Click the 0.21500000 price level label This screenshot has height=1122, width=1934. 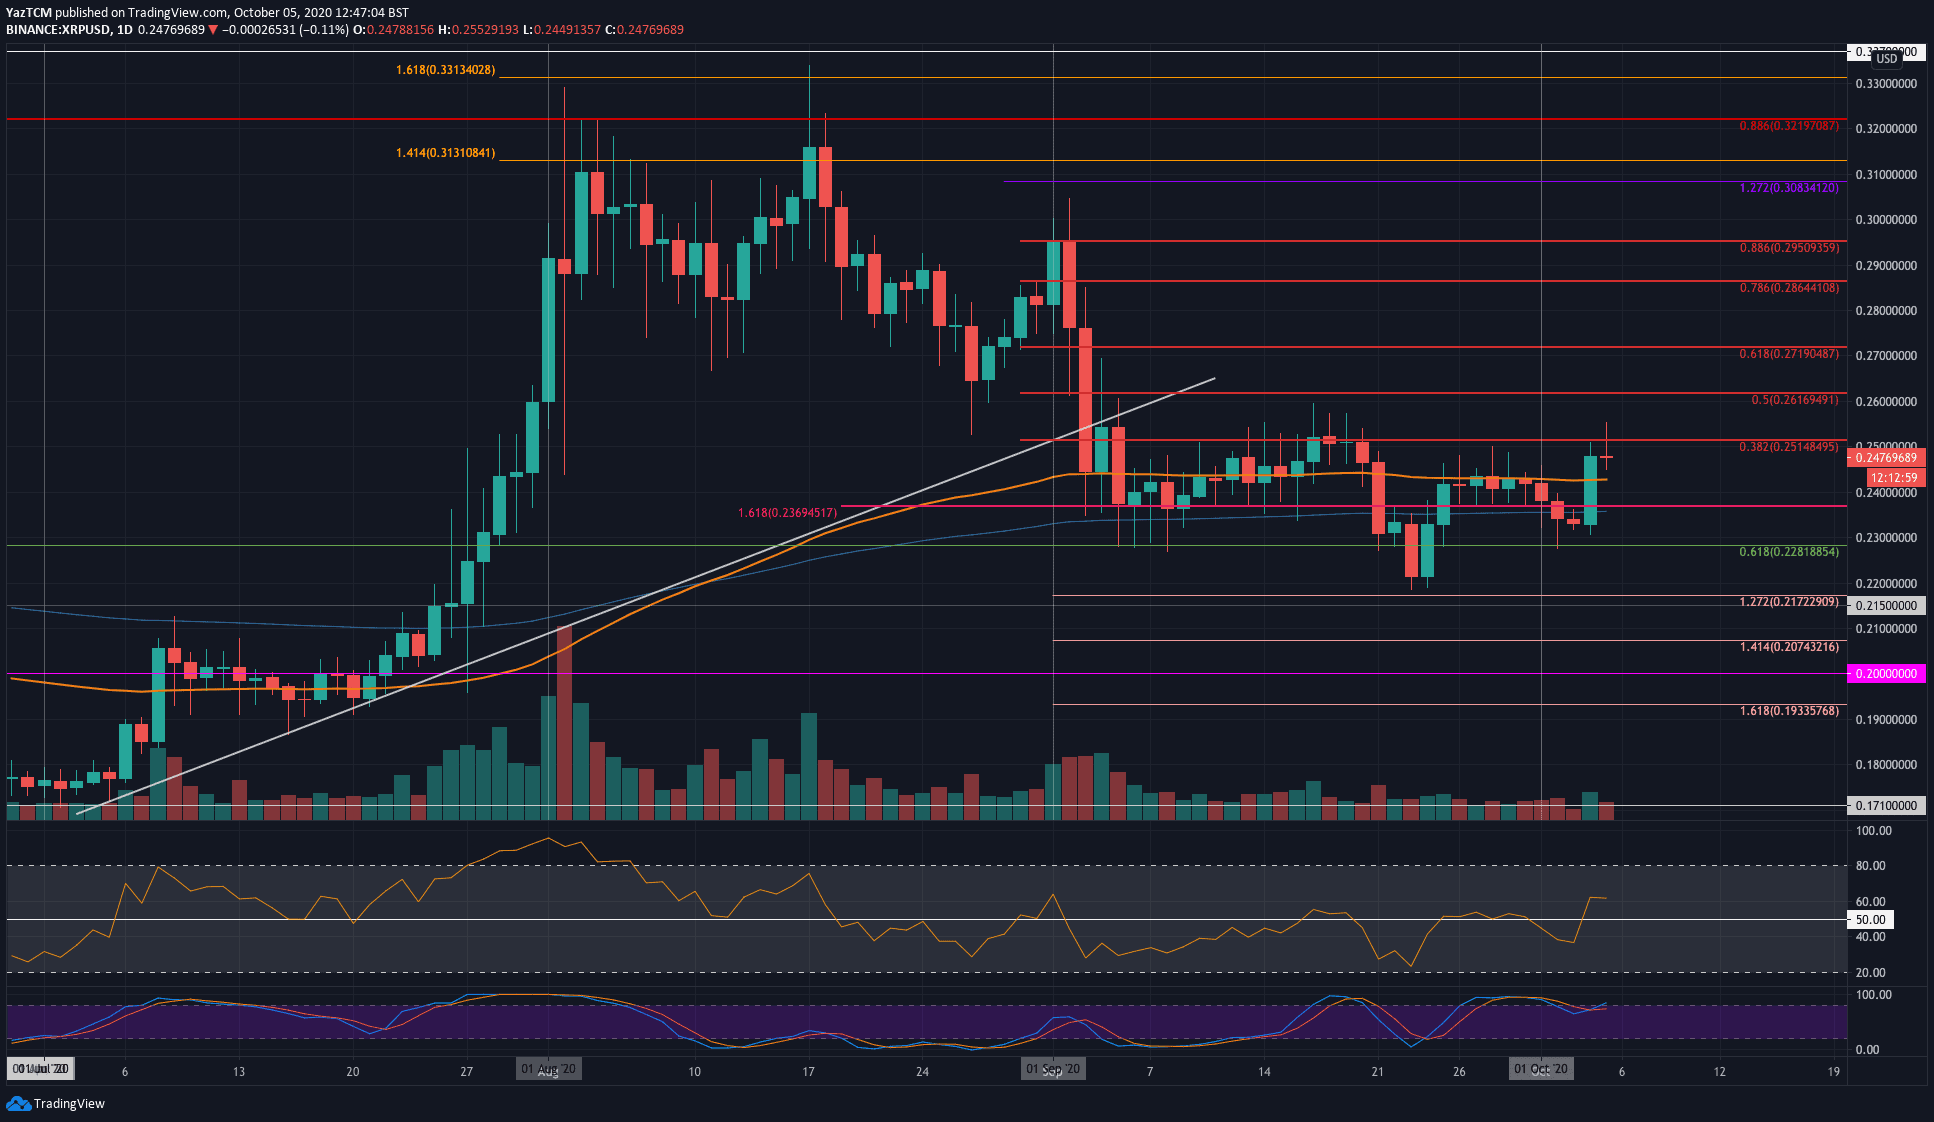pyautogui.click(x=1886, y=606)
